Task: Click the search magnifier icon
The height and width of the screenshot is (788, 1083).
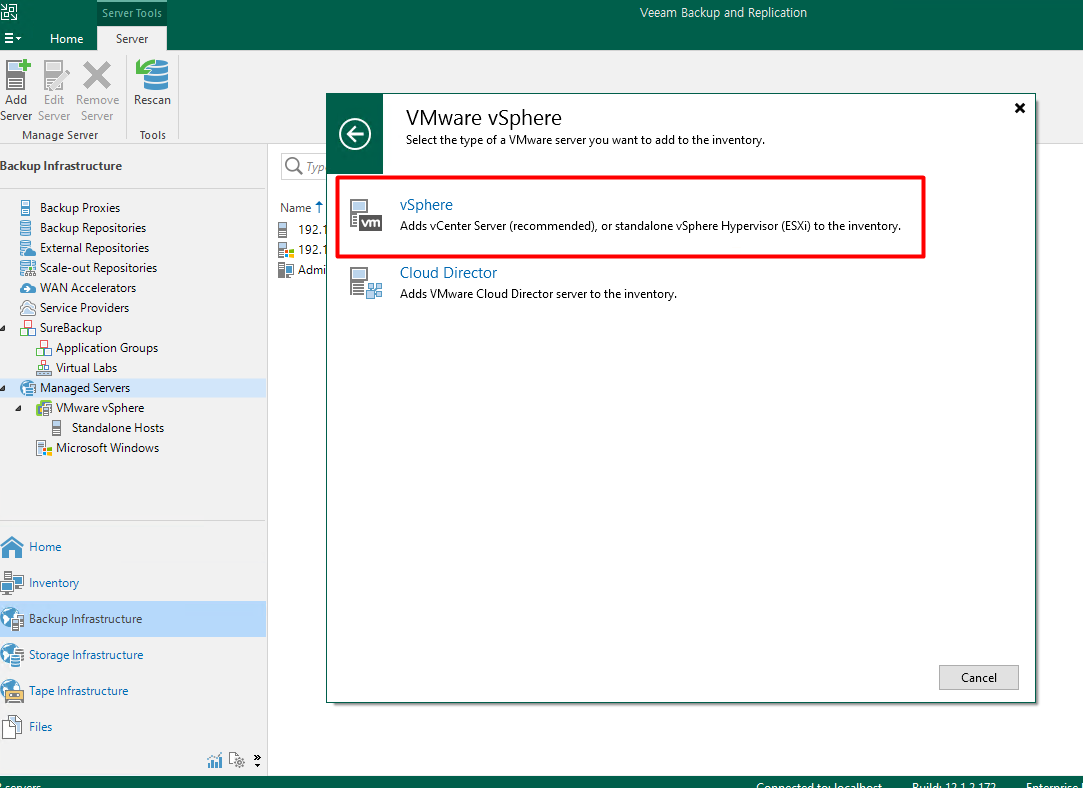Action: pos(294,166)
